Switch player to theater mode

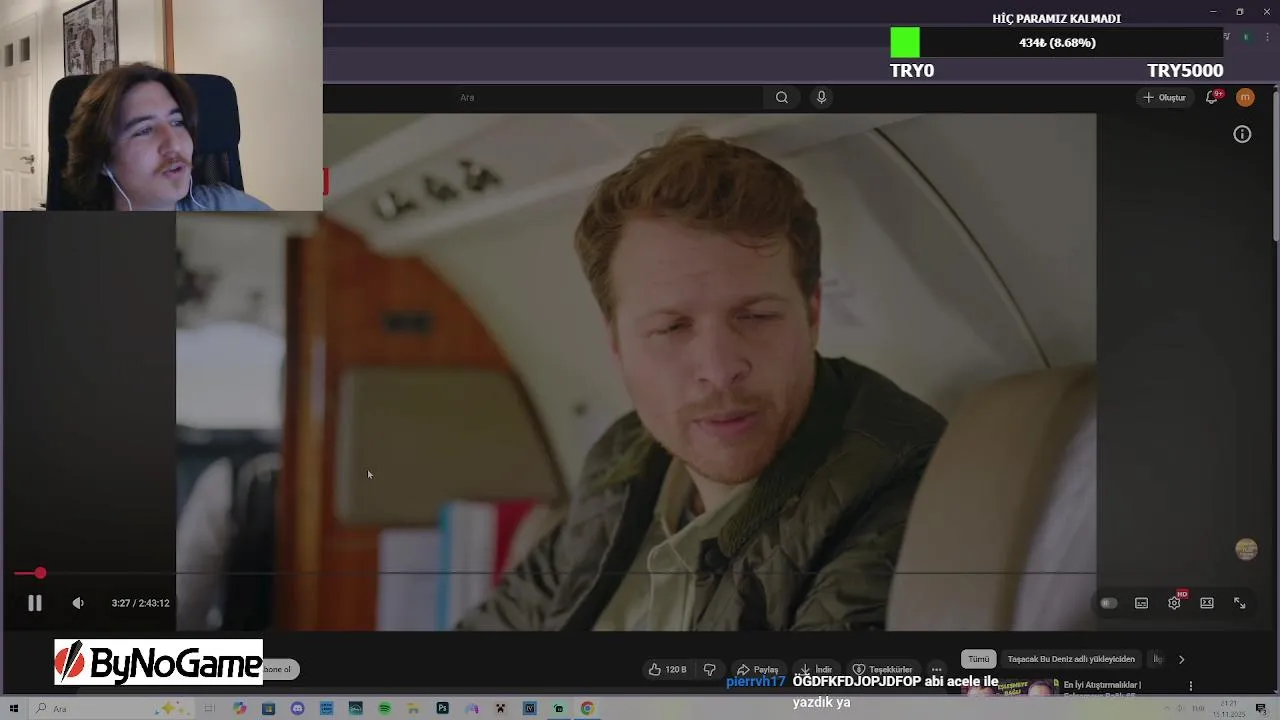click(x=1207, y=603)
